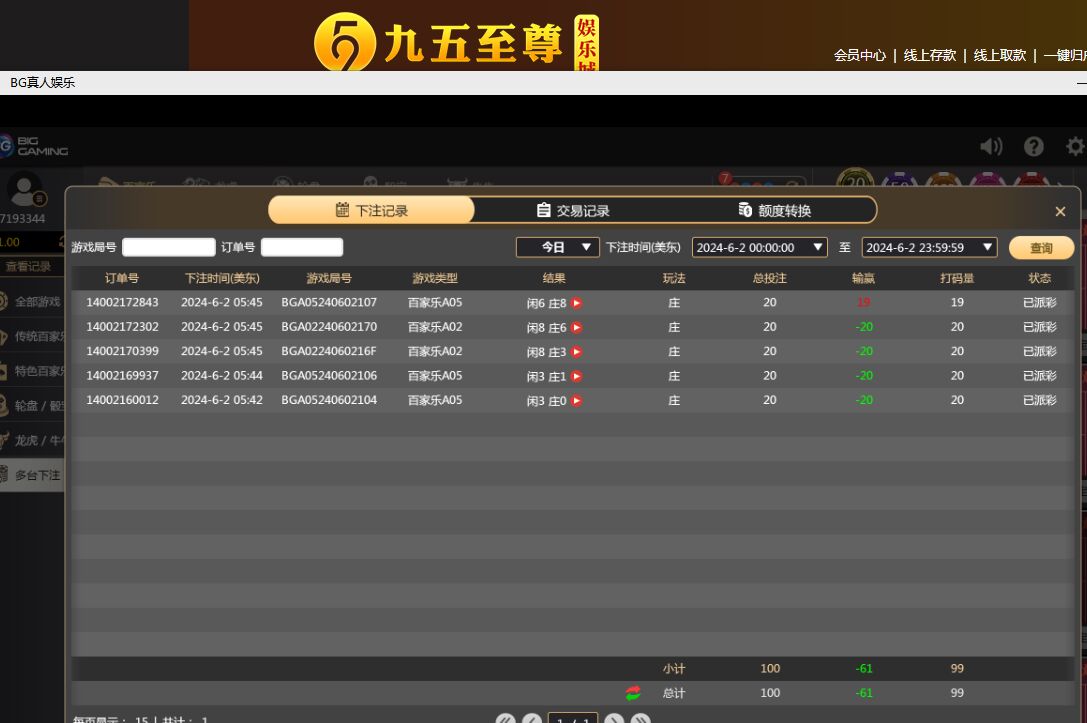Open 会员中心 in the top navigation

point(860,55)
